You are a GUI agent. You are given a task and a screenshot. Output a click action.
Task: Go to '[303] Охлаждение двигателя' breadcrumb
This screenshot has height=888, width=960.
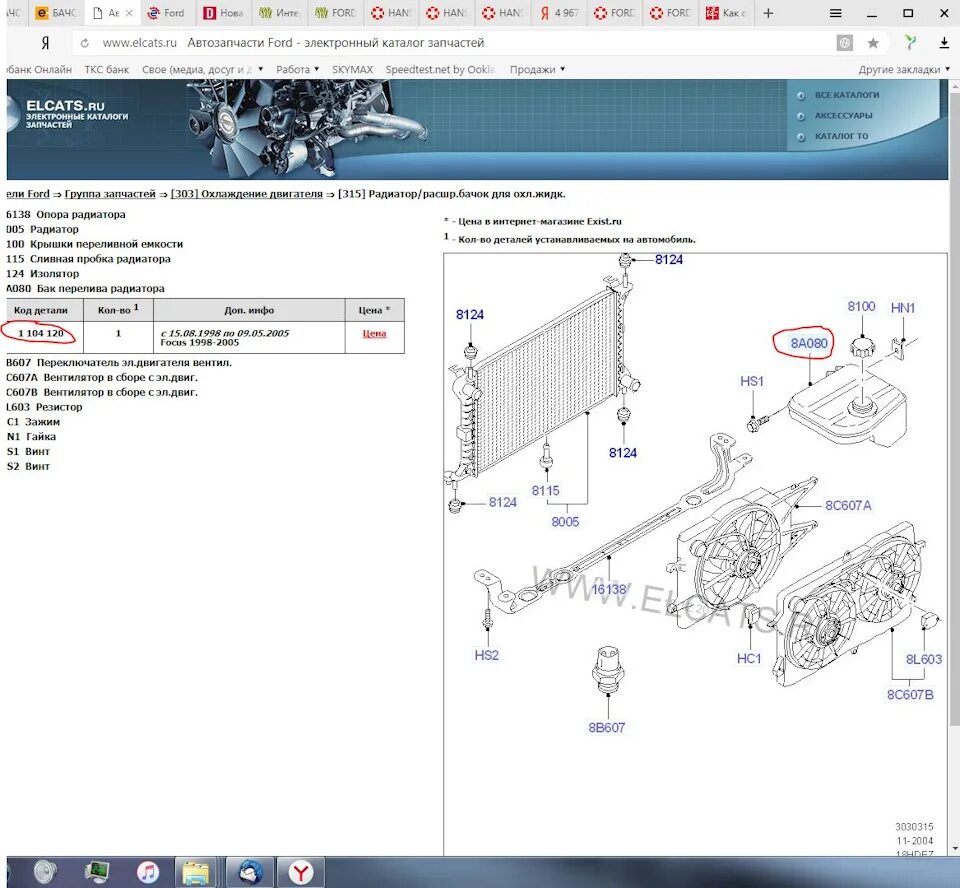pyautogui.click(x=247, y=194)
